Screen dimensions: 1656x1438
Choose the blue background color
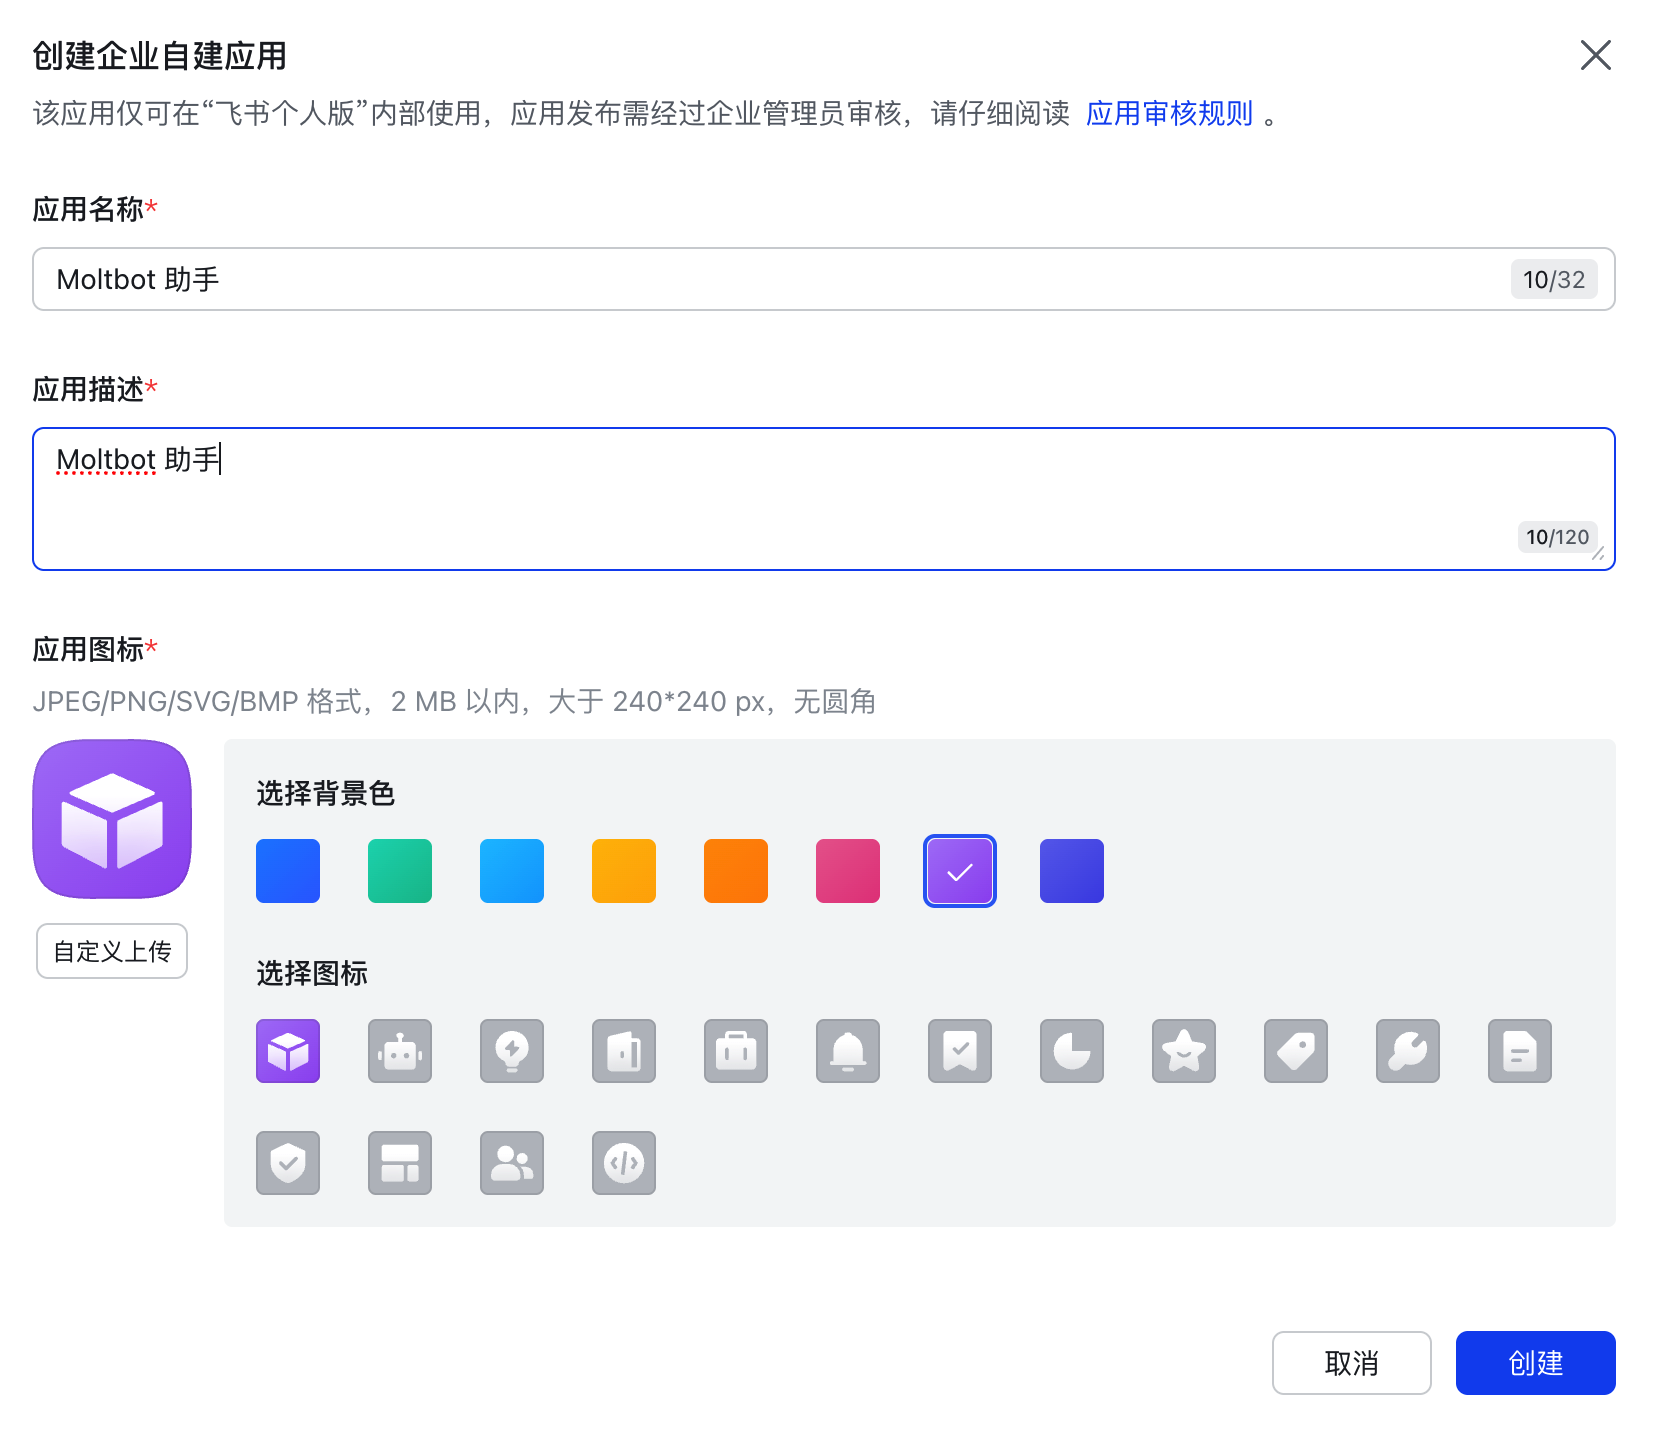(x=288, y=871)
